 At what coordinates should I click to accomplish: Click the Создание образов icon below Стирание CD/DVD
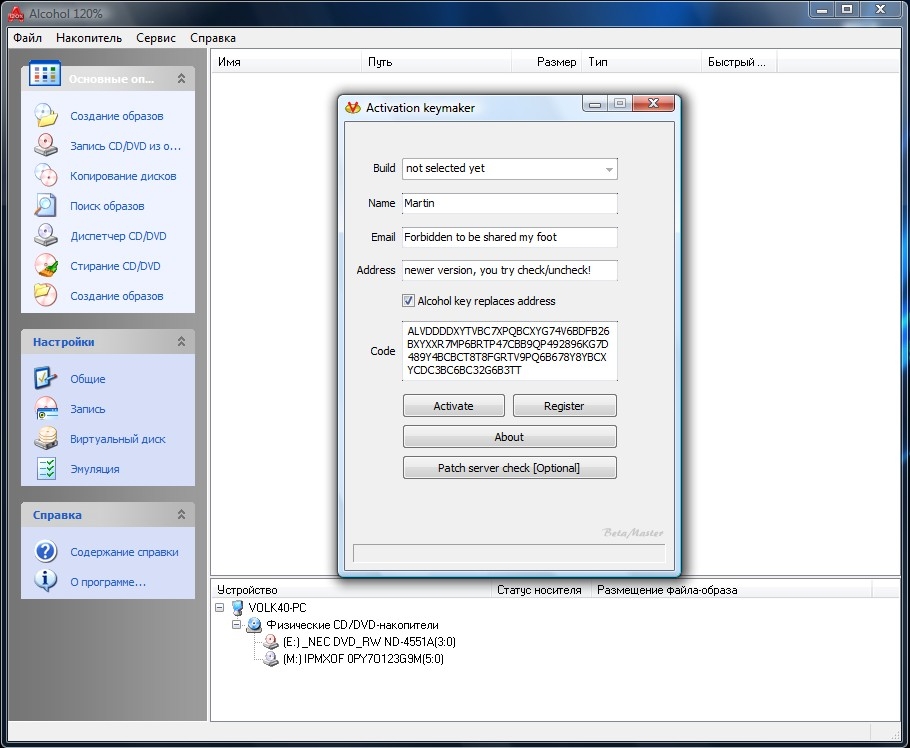[46, 295]
